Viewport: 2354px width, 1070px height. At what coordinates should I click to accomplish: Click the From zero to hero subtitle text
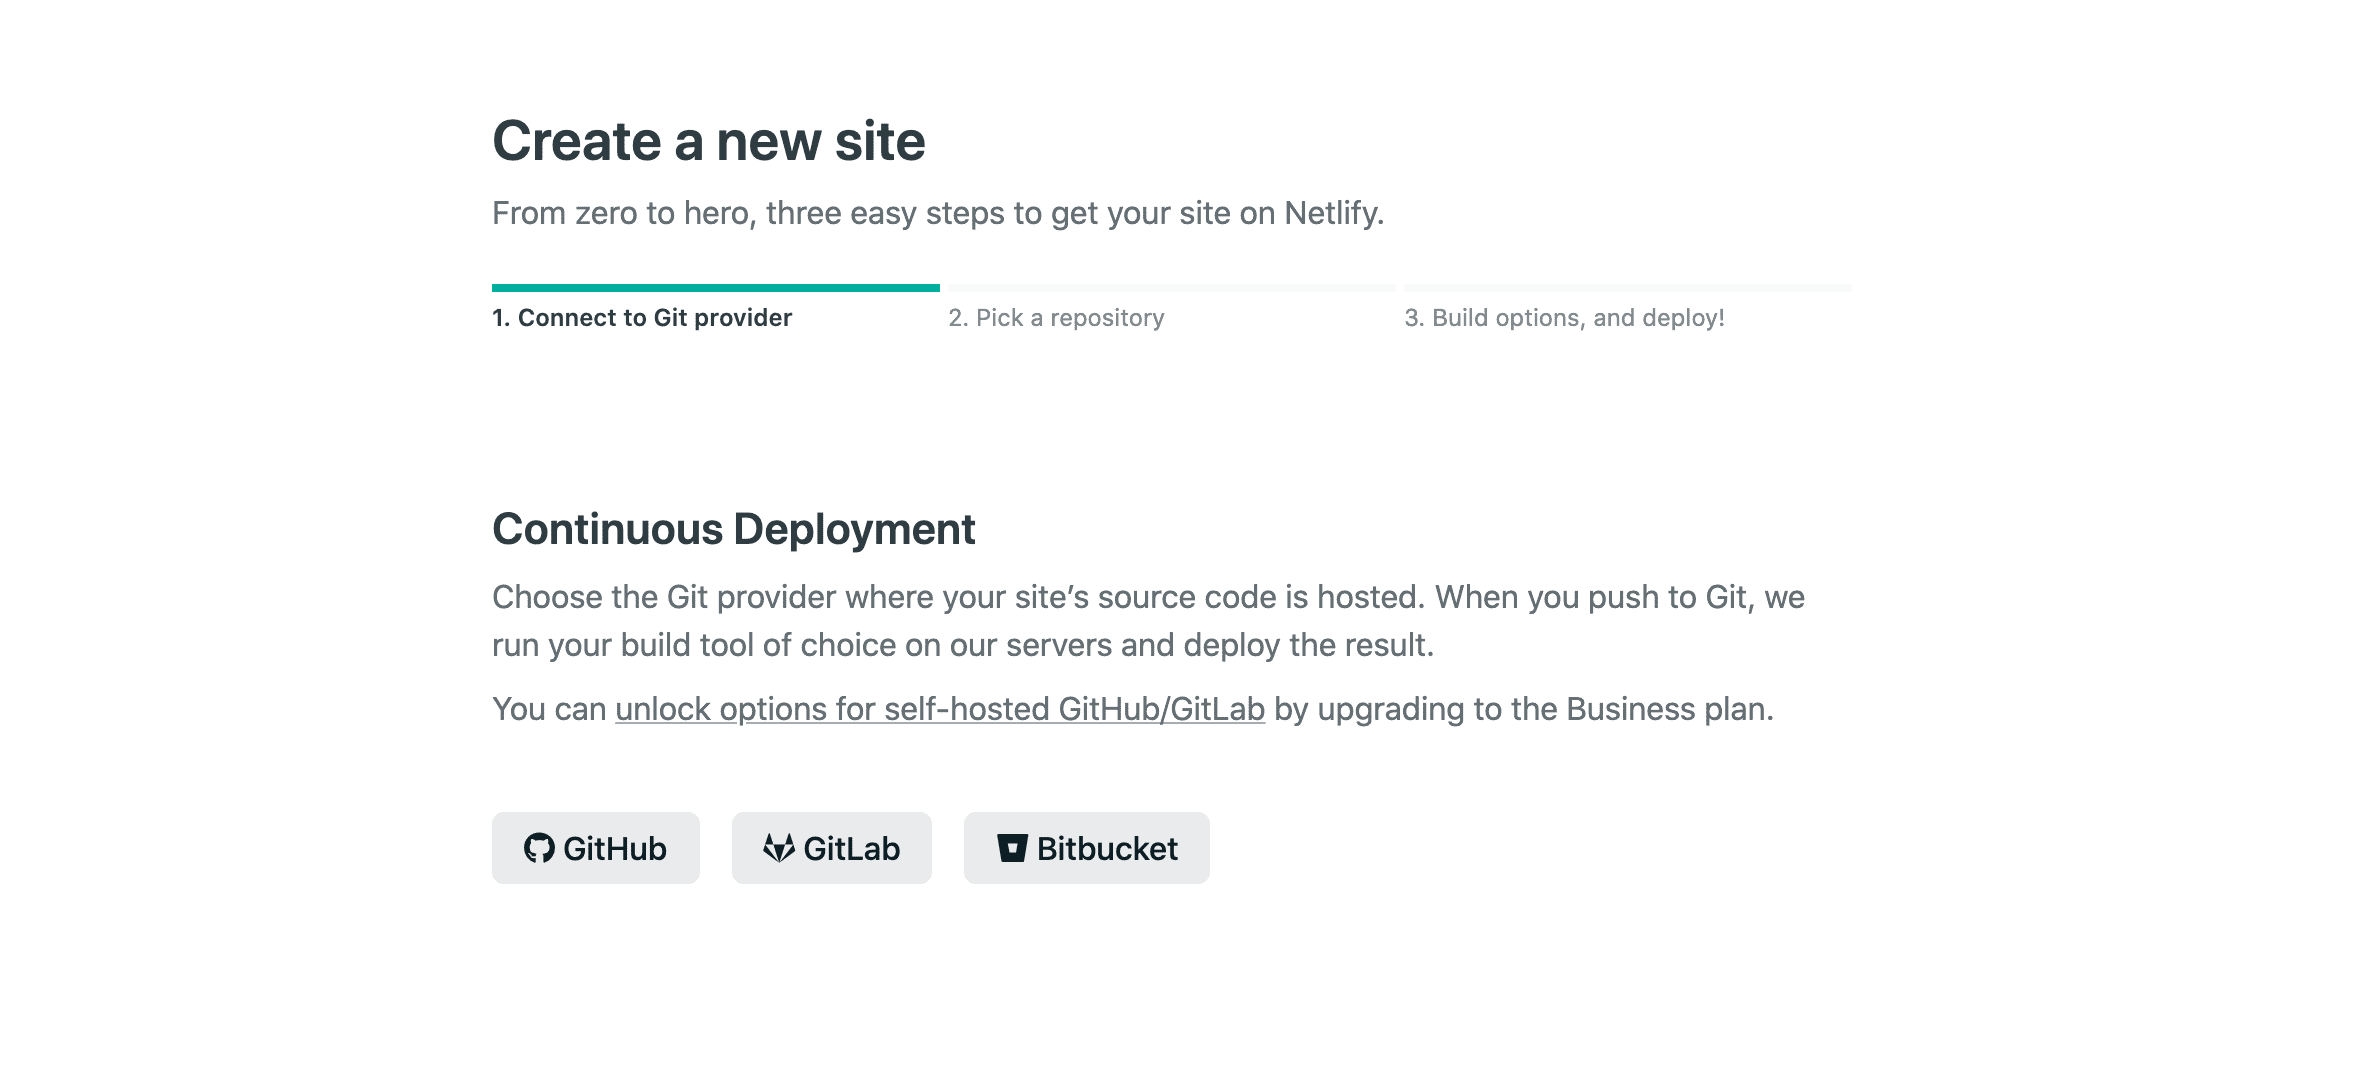(938, 213)
